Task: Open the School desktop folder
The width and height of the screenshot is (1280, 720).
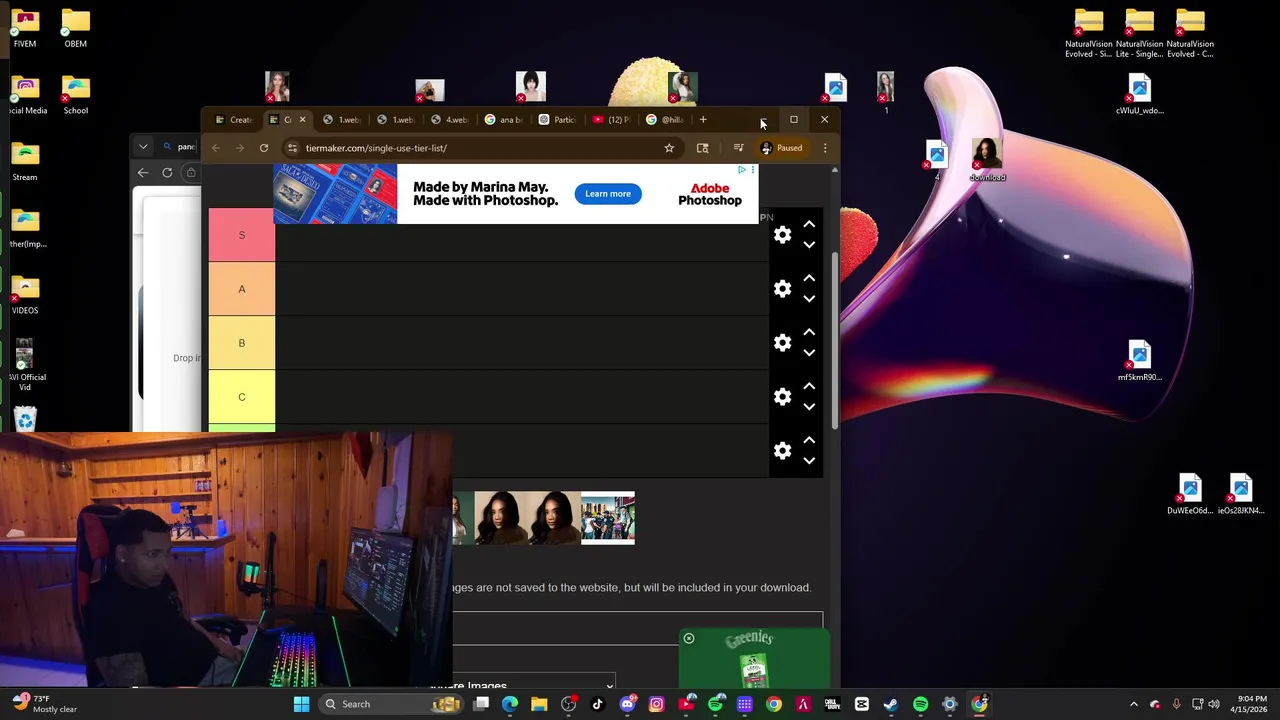Action: (75, 96)
